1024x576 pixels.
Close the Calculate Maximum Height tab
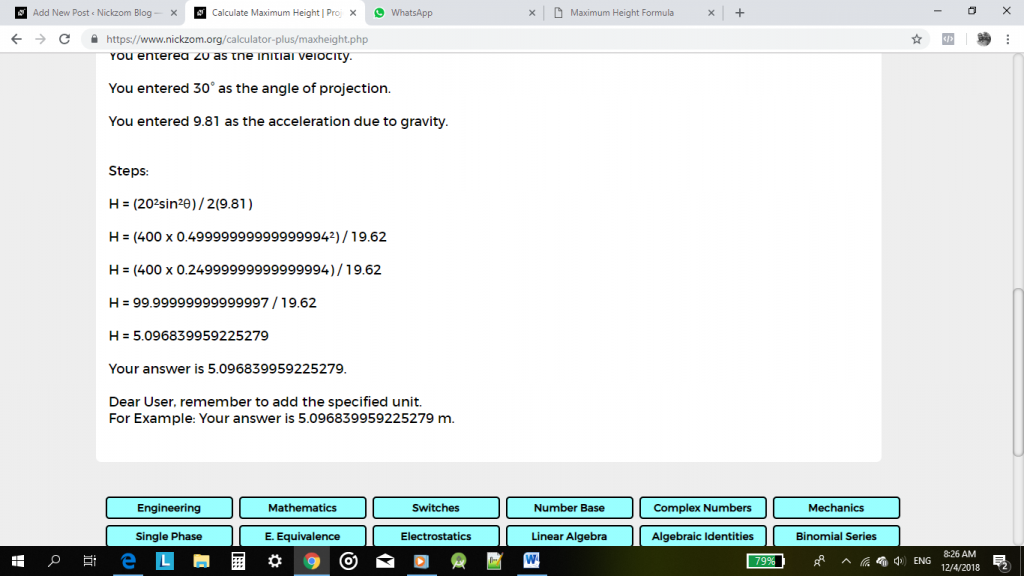tap(353, 12)
